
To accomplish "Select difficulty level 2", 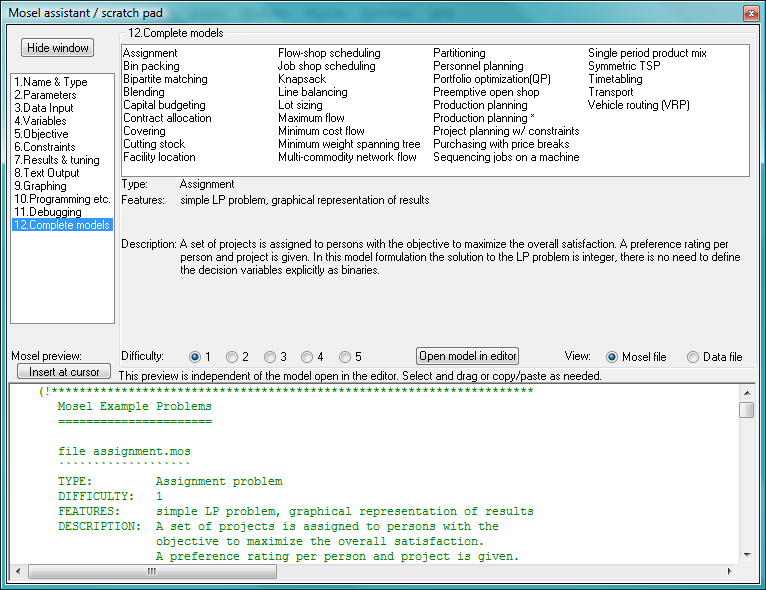I will pos(233,357).
